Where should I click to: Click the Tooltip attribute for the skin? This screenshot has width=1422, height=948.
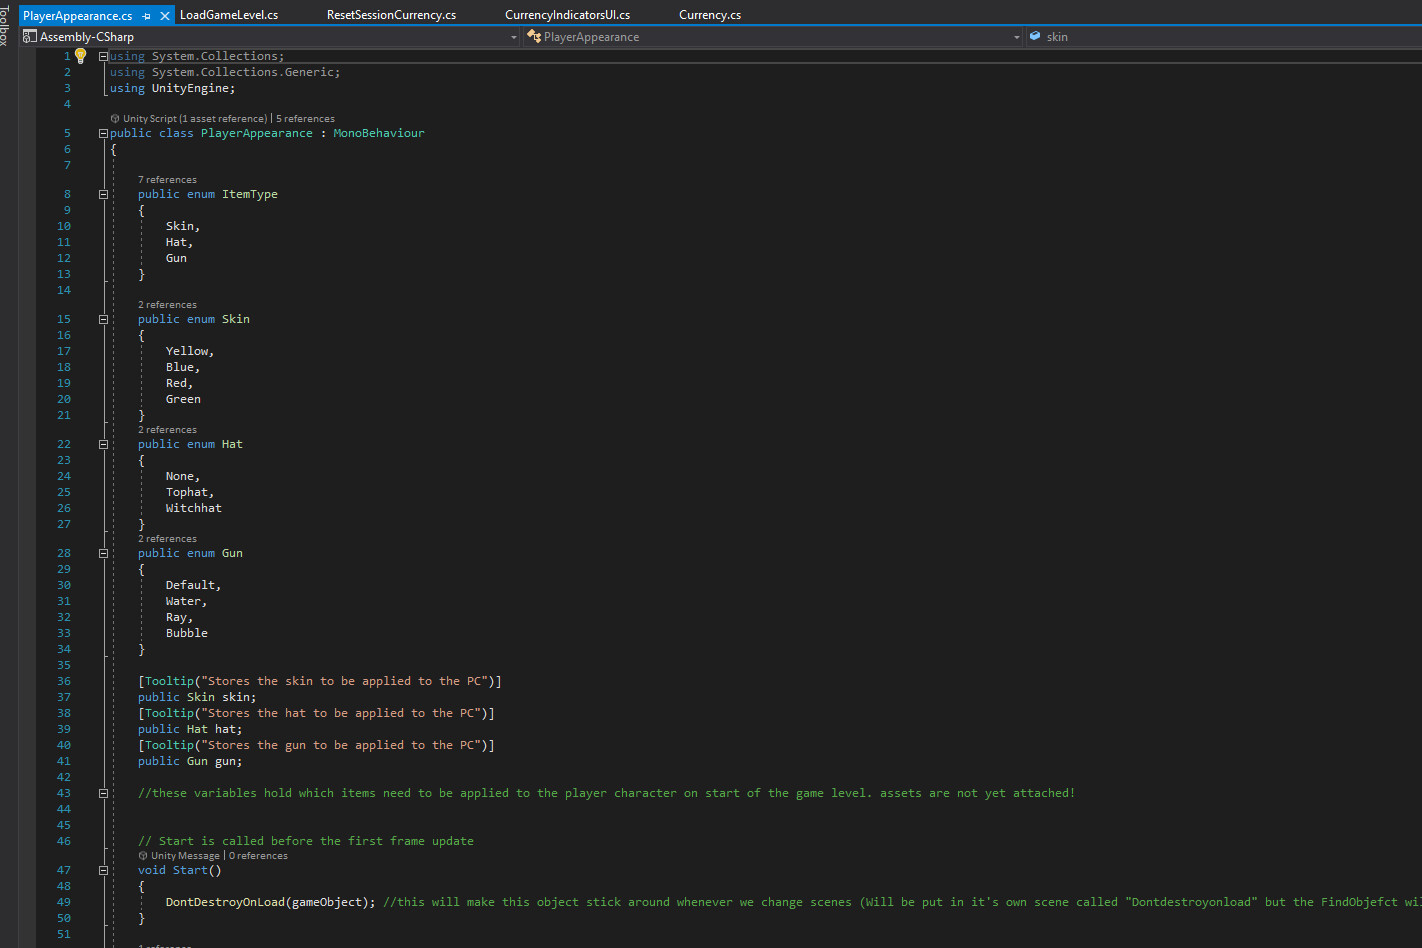point(320,681)
